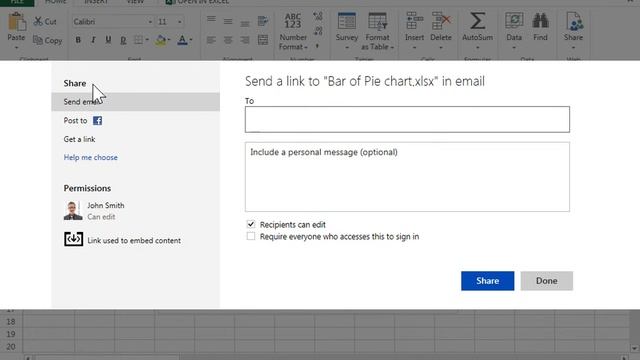This screenshot has width=640, height=360.
Task: Click the Insert cells icon
Action: tap(414, 21)
